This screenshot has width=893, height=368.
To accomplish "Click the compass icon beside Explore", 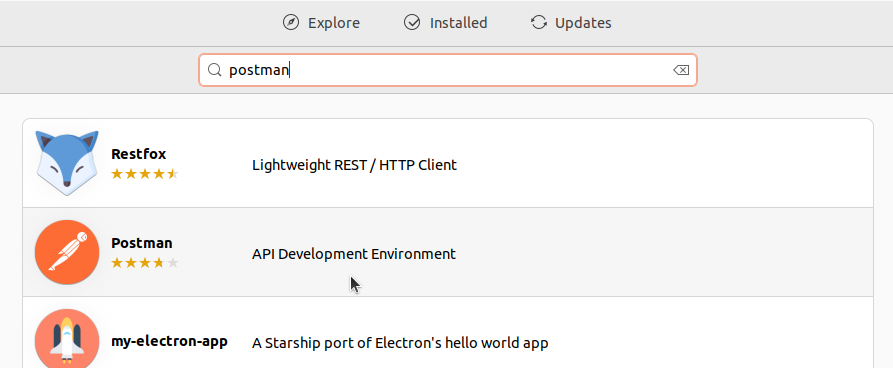I will point(291,23).
